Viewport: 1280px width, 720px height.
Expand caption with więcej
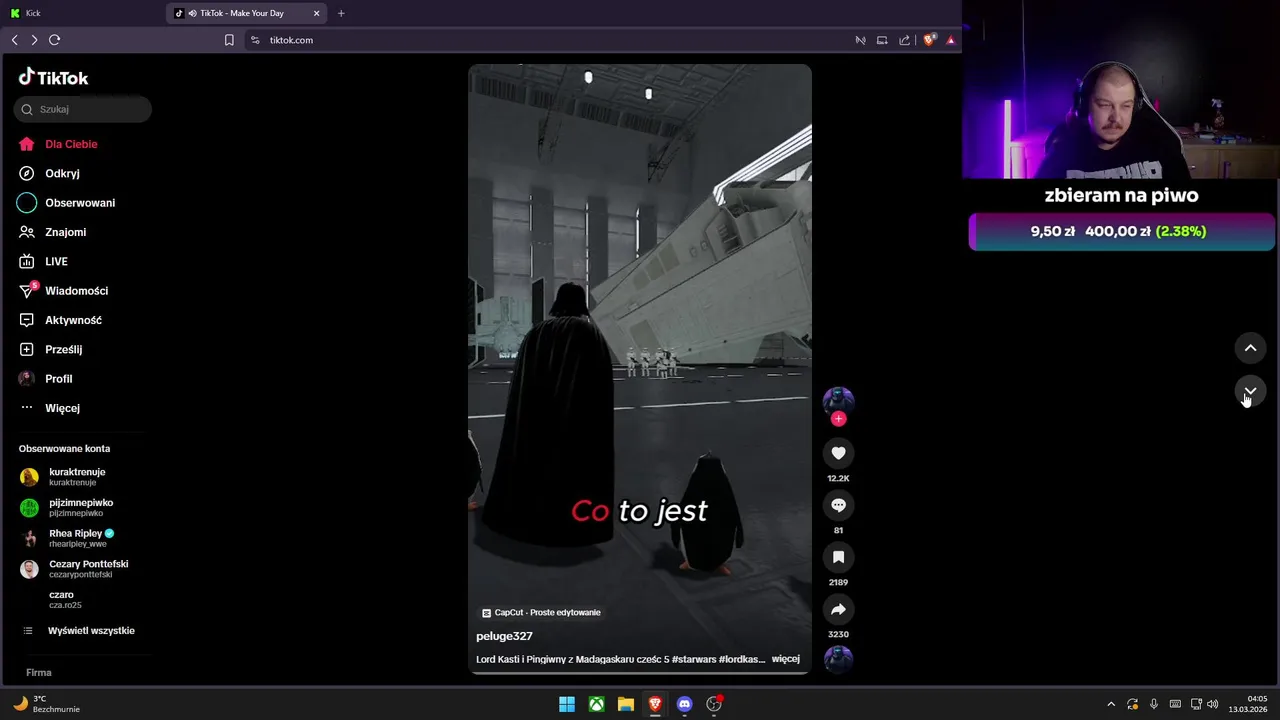point(785,659)
